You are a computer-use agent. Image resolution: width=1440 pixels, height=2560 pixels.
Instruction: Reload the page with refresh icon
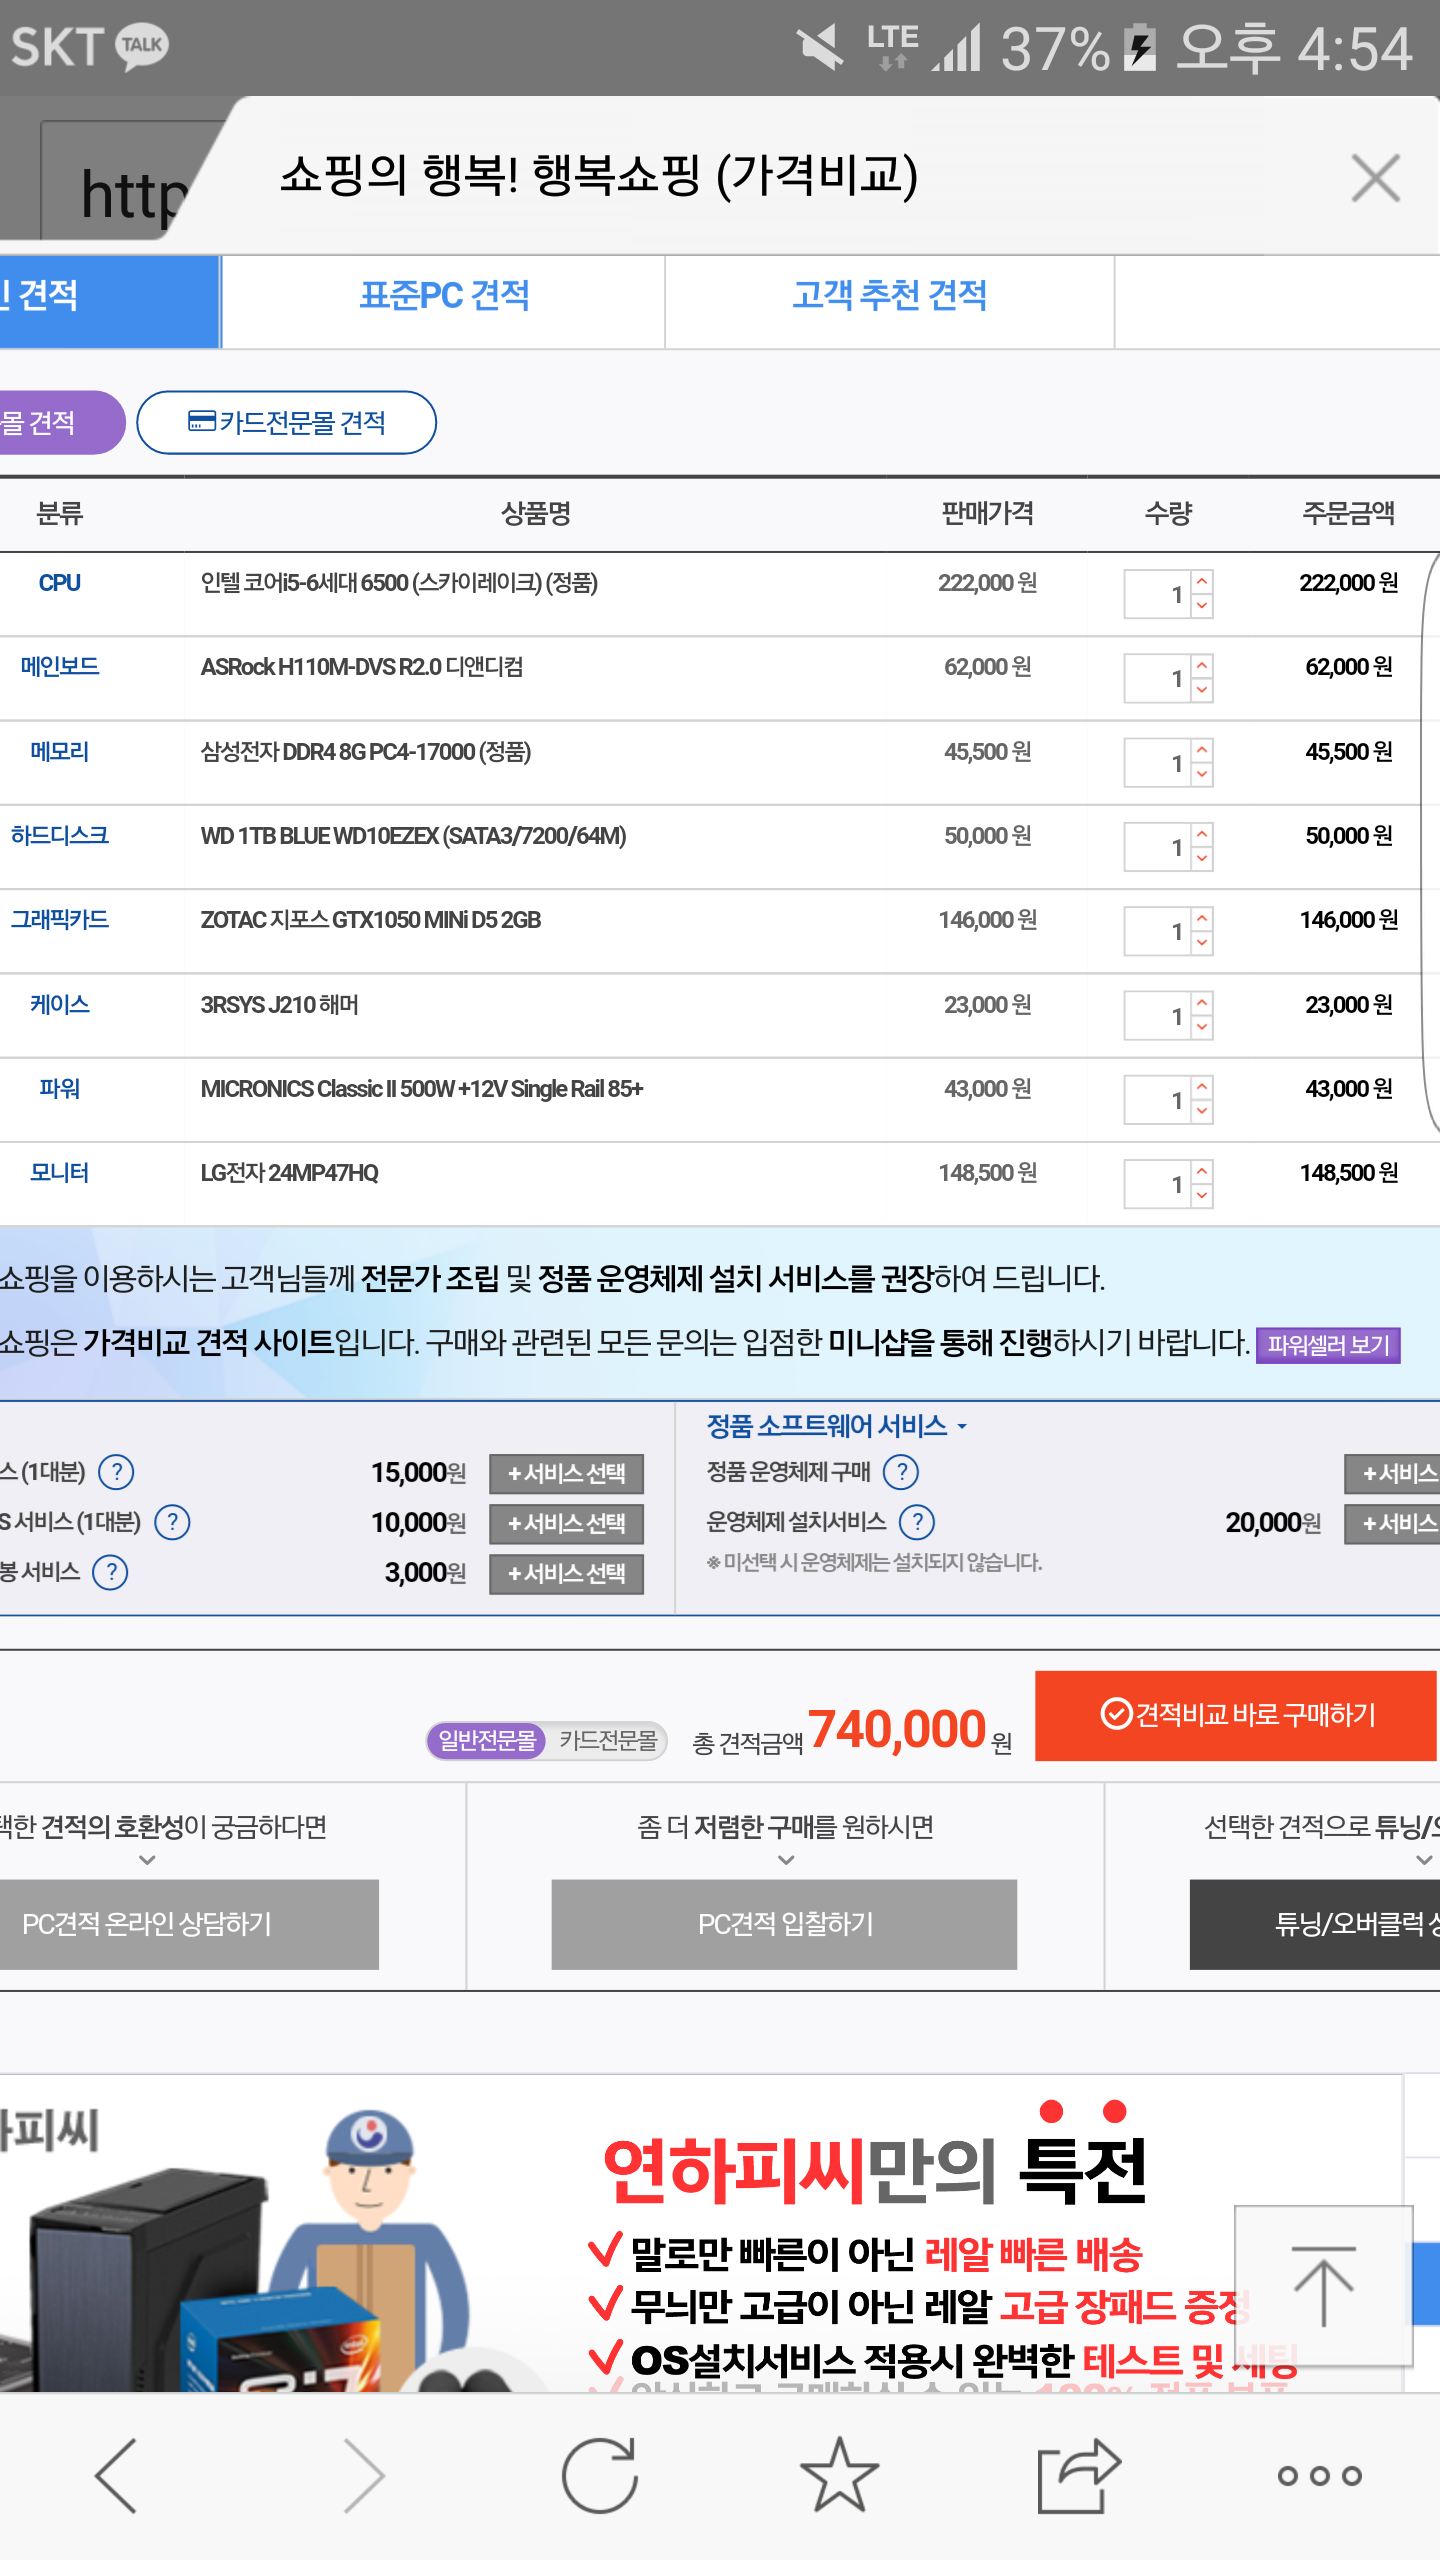tap(599, 2475)
